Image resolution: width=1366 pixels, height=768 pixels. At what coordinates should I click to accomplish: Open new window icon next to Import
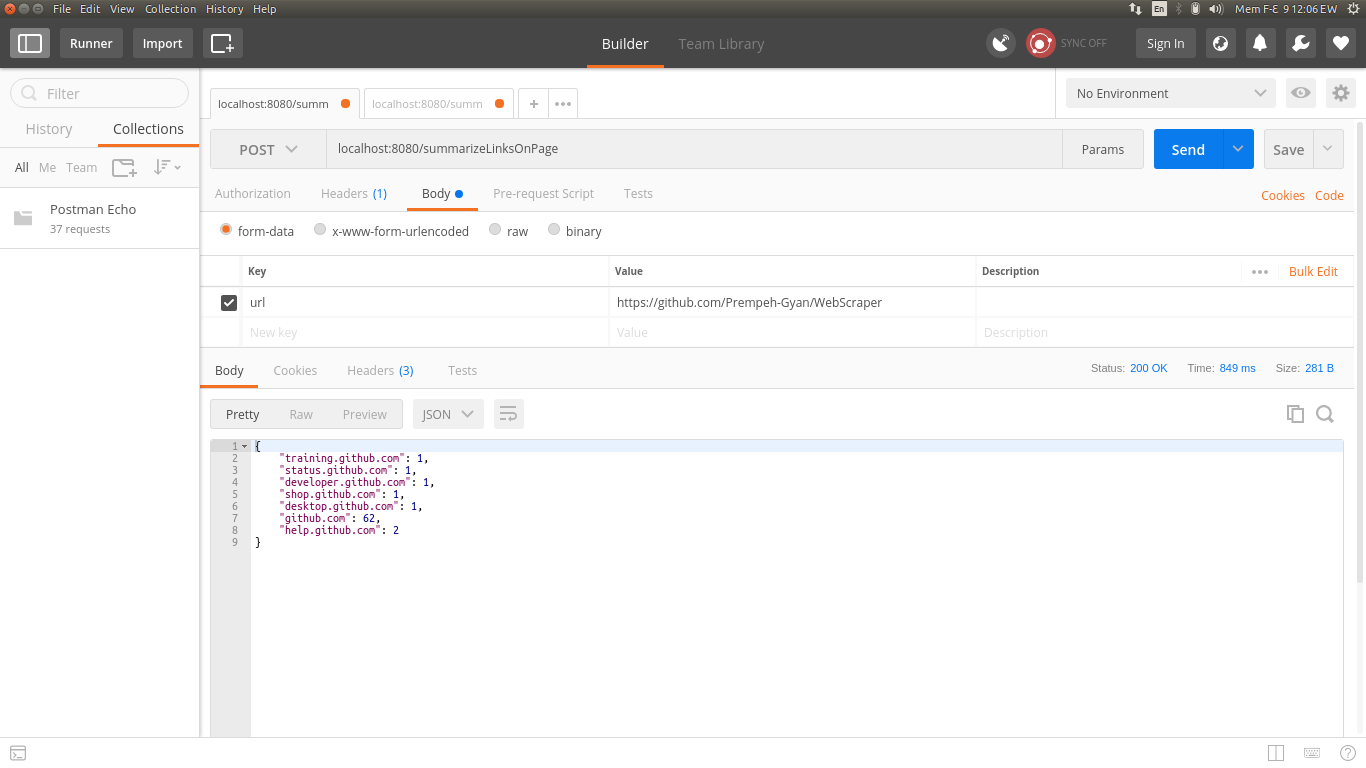click(x=222, y=43)
